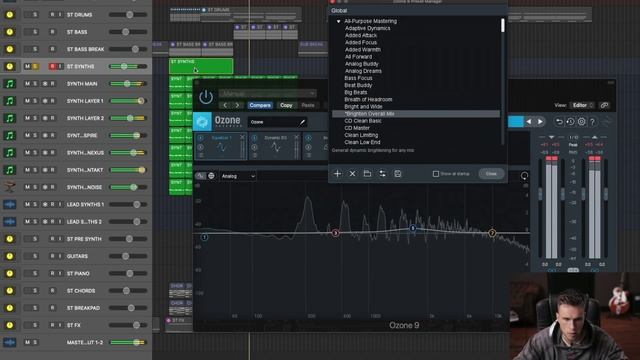Screen dimensions: 640x360
Task: Click the preset compare arrows icon
Action: coord(382,174)
